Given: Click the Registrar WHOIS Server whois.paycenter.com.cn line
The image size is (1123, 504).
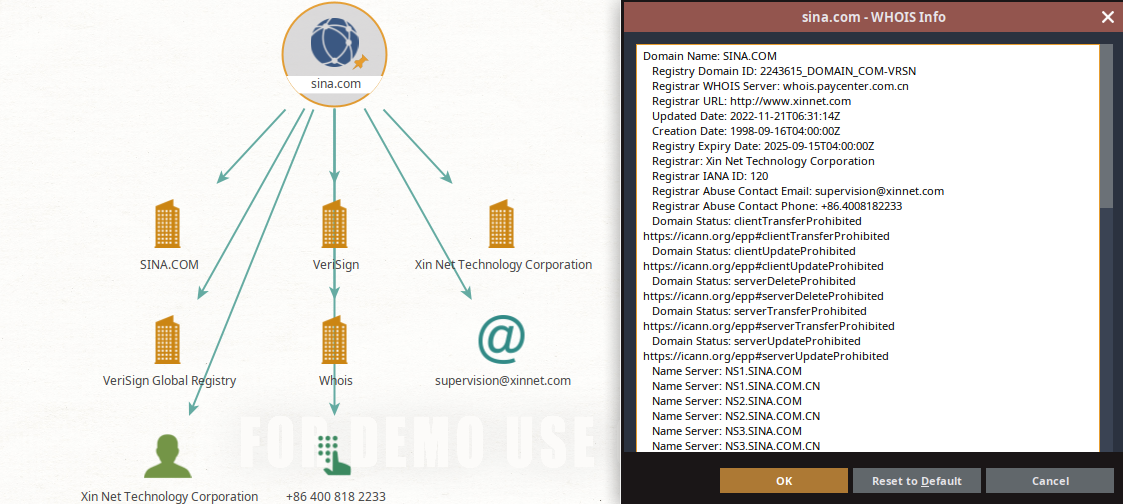Looking at the screenshot, I should (780, 86).
